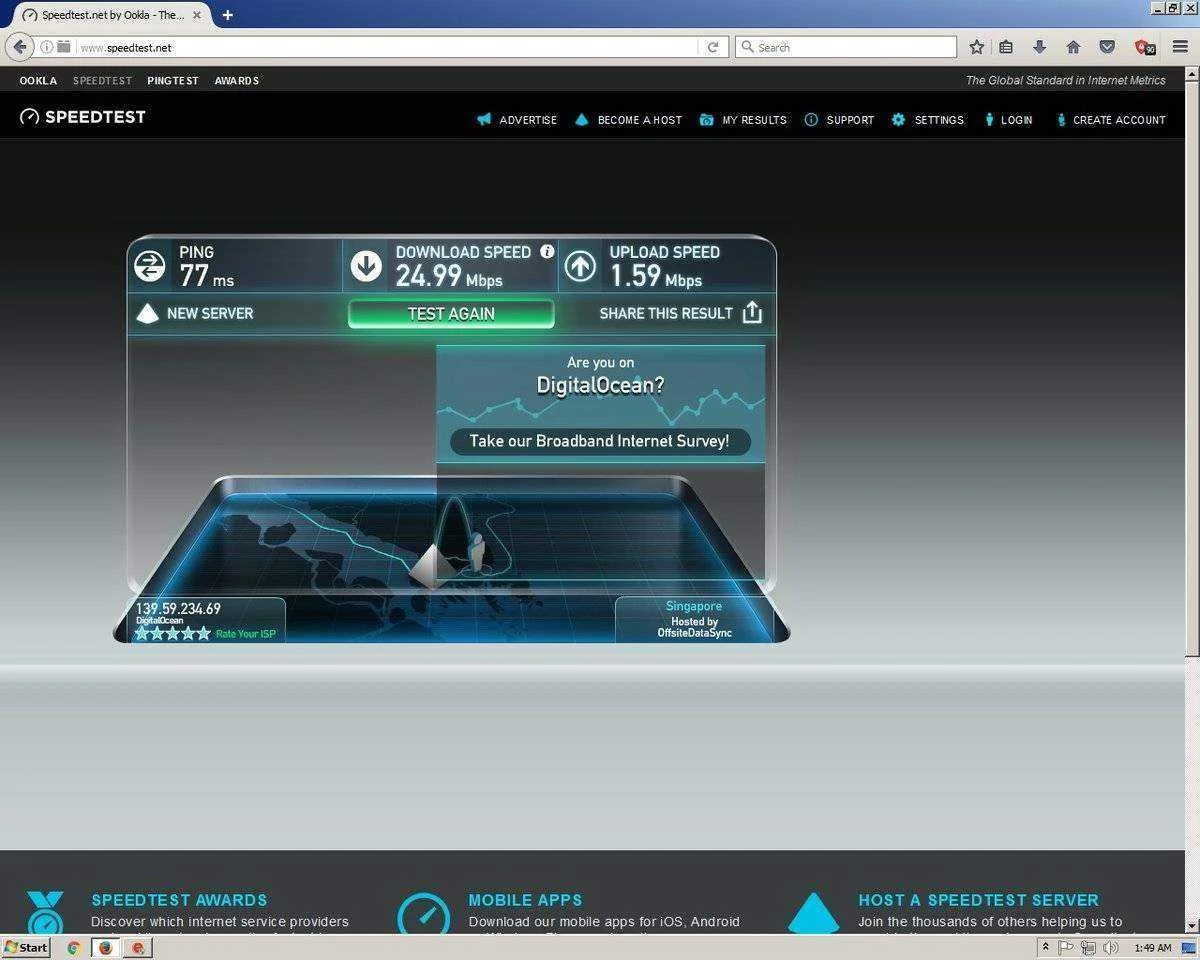The image size is (1200, 960).
Task: Show hidden system tray icons arrow
Action: (1045, 947)
